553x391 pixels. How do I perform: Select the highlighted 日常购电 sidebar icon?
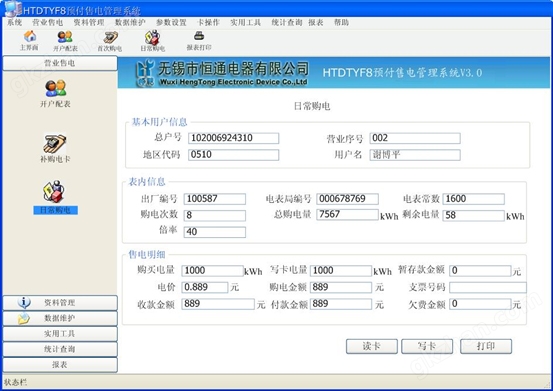[x=55, y=198]
